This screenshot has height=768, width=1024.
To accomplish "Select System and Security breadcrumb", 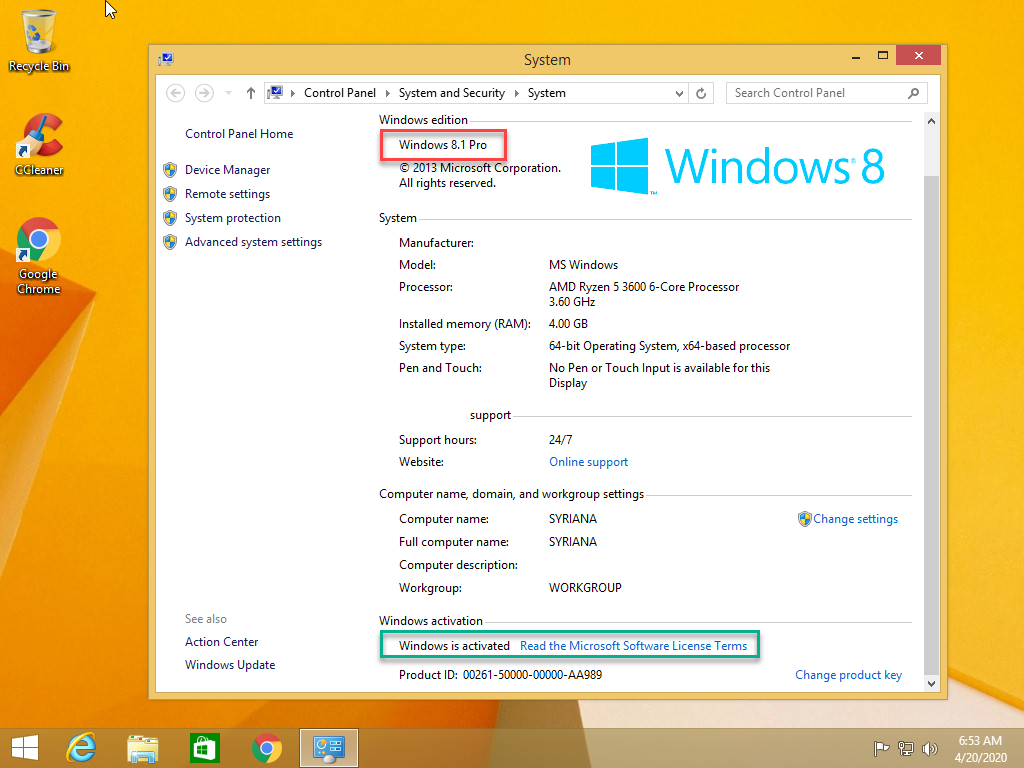I will point(451,93).
